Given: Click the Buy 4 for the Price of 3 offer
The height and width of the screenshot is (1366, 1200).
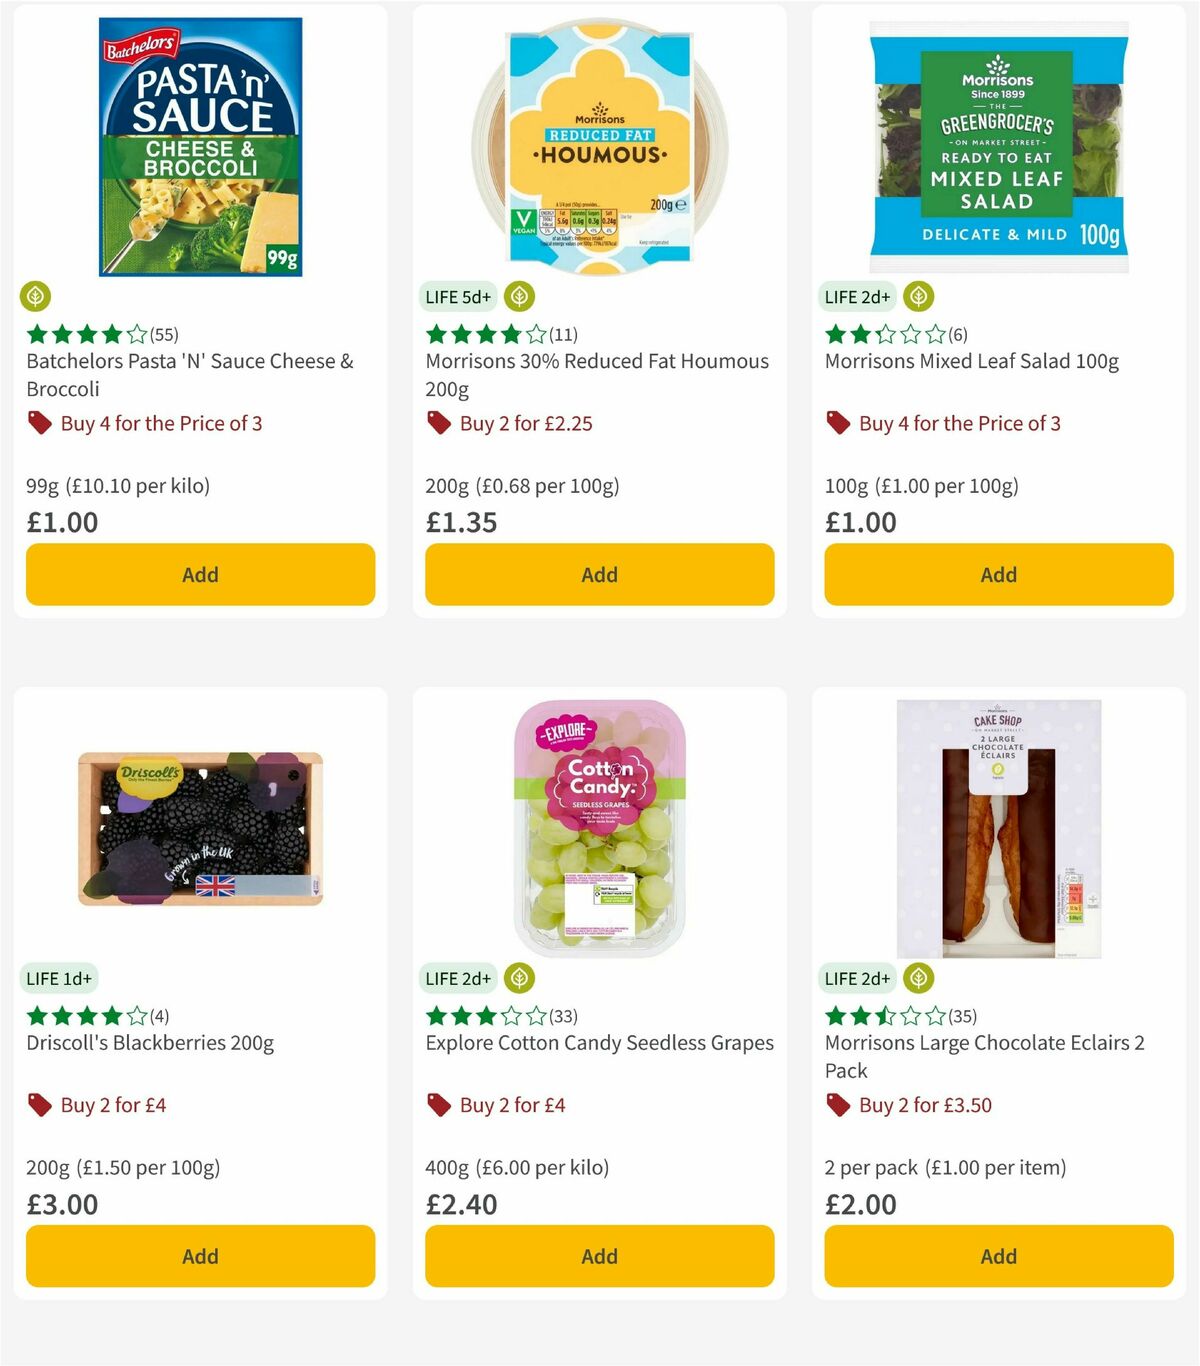Looking at the screenshot, I should (160, 423).
